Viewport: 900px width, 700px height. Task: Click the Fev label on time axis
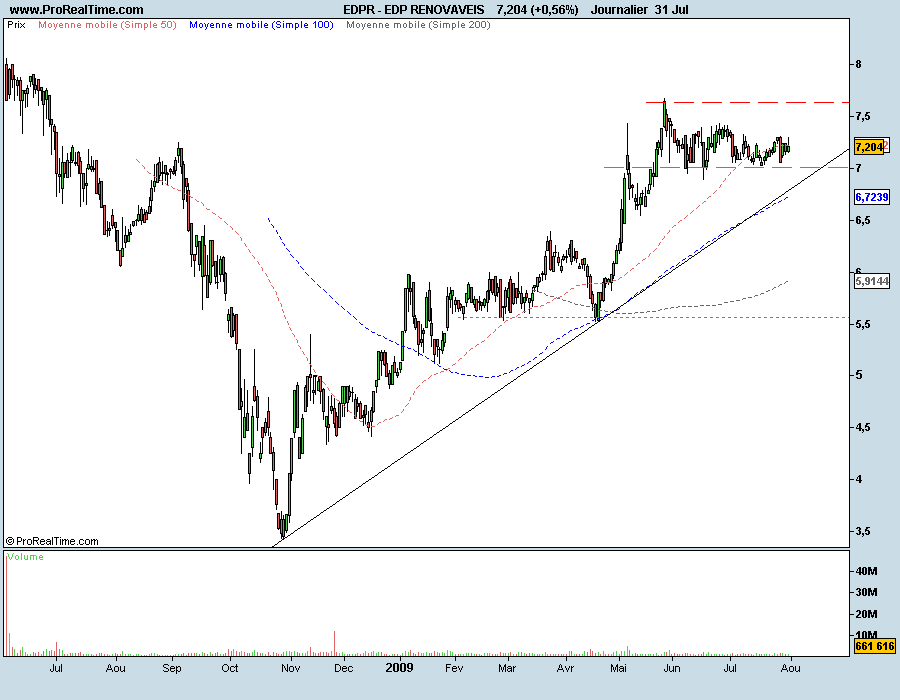454,668
